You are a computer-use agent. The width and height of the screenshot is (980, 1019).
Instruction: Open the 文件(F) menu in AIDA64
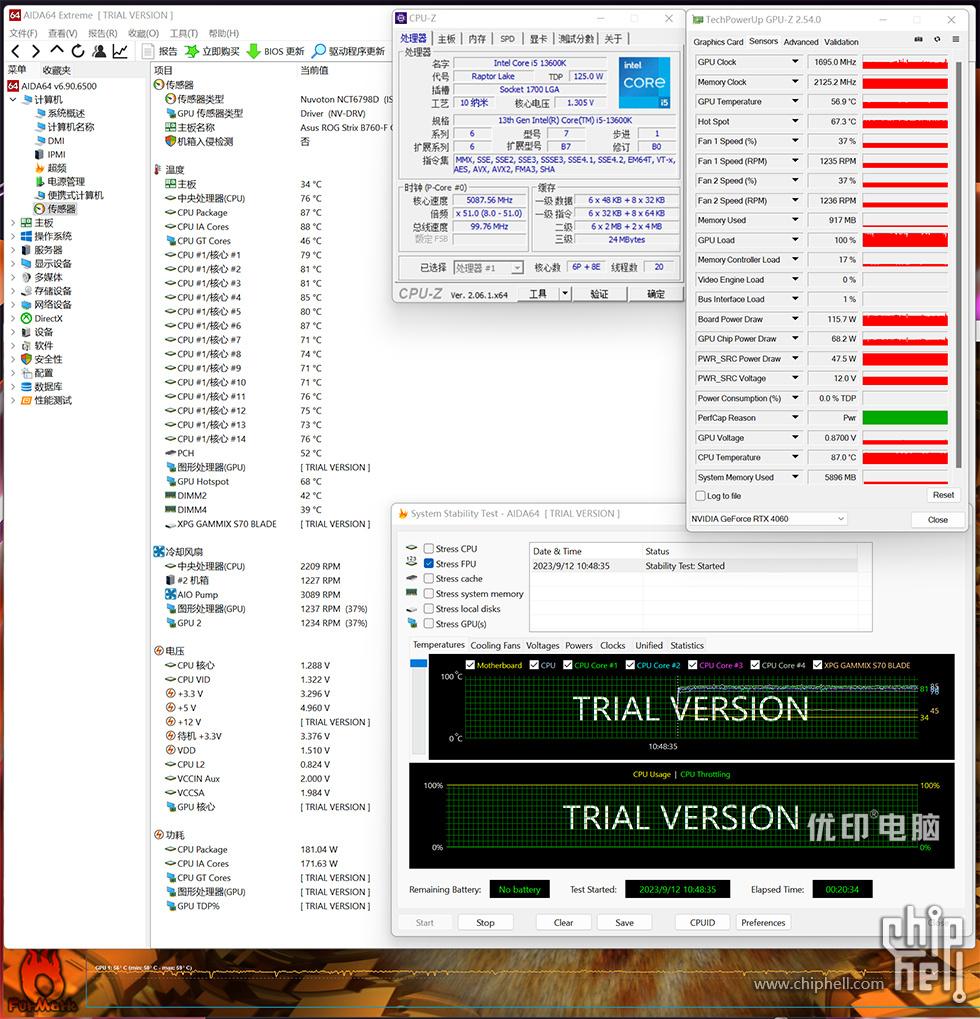[x=23, y=33]
